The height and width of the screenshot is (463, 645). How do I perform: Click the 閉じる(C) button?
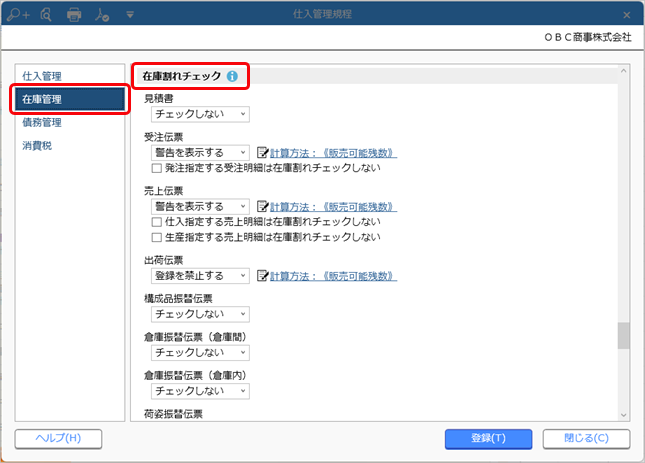tap(586, 438)
